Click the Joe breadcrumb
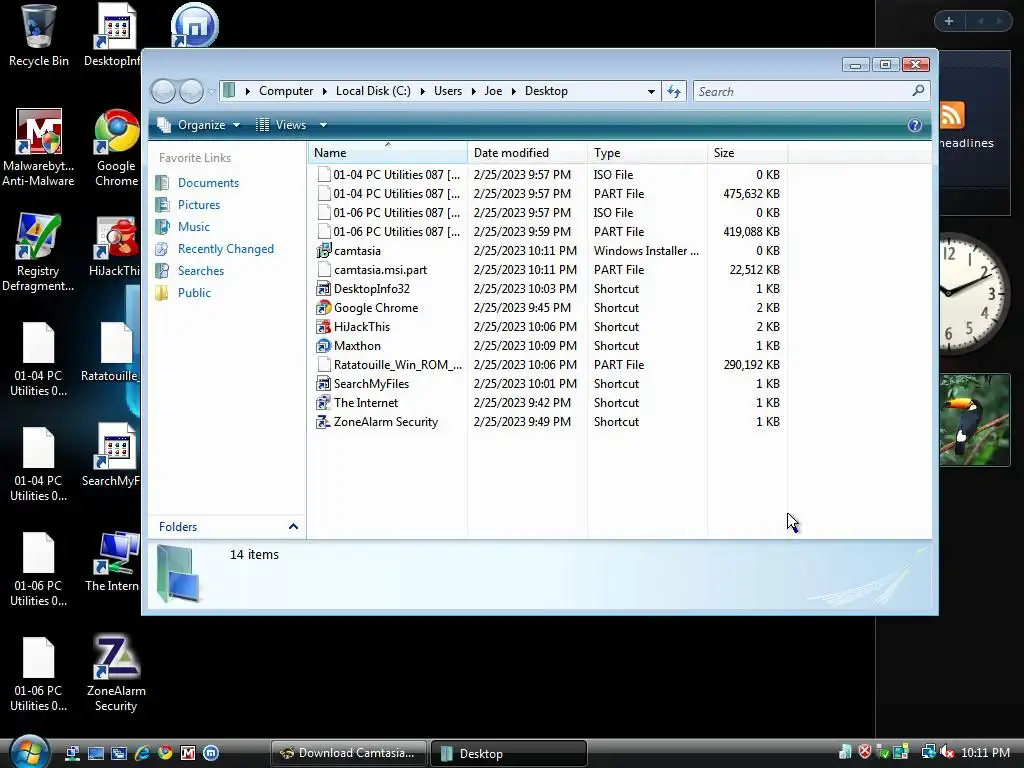Viewport: 1024px width, 768px height. [x=493, y=91]
